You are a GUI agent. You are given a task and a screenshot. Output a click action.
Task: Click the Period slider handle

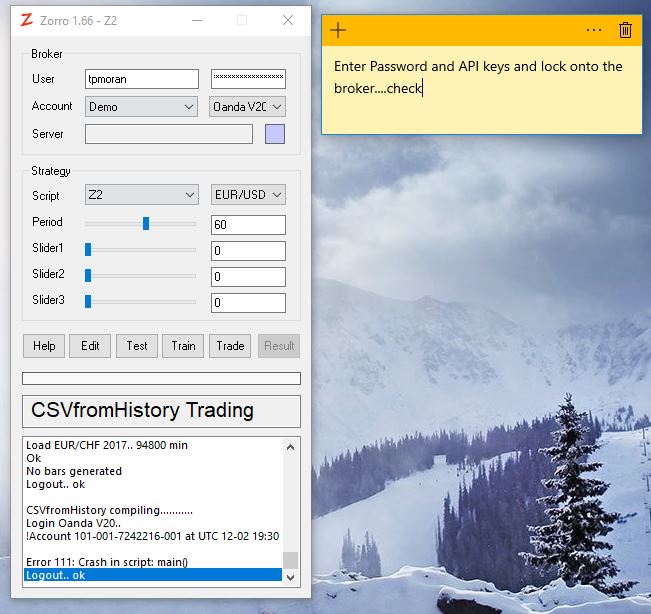(146, 223)
